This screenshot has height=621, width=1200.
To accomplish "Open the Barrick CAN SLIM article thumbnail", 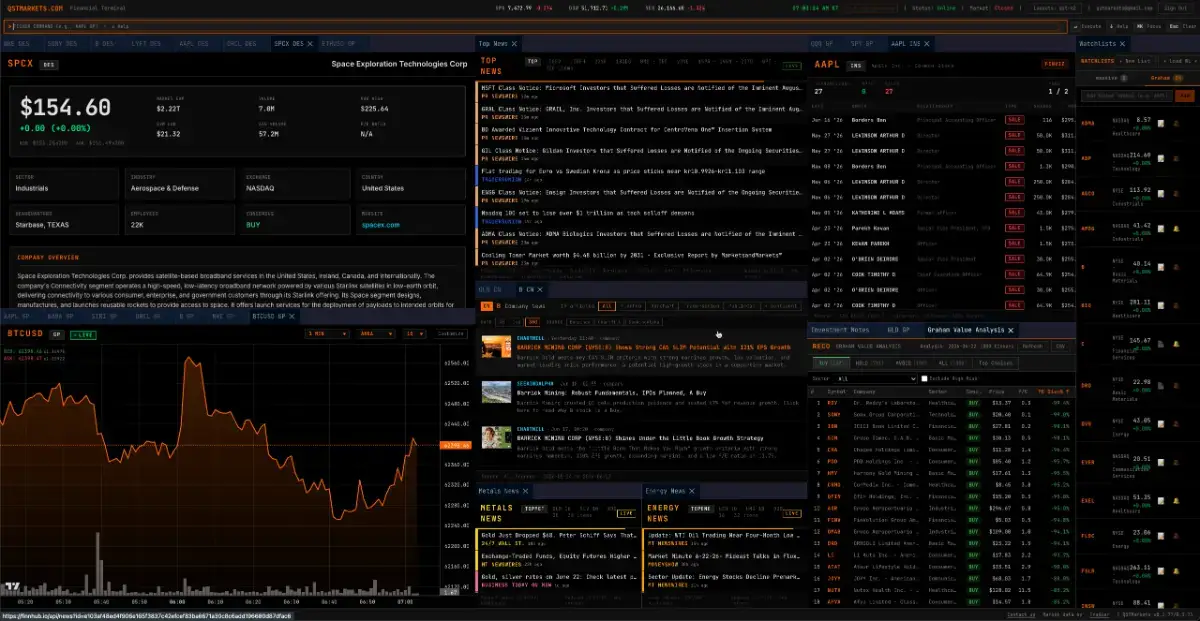I will pyautogui.click(x=497, y=348).
